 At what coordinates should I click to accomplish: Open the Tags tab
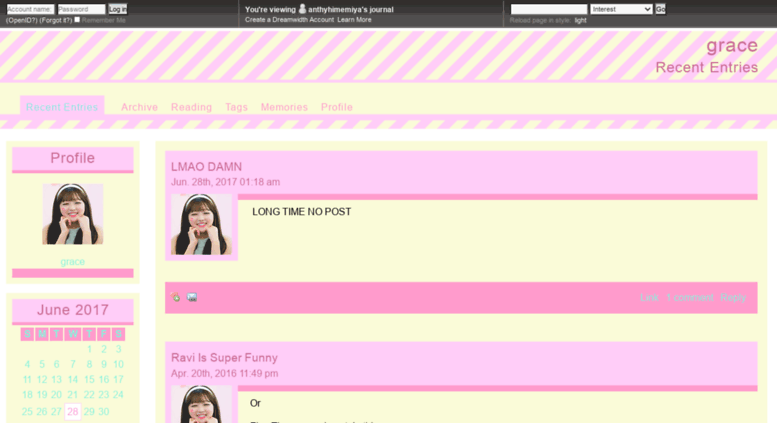236,107
